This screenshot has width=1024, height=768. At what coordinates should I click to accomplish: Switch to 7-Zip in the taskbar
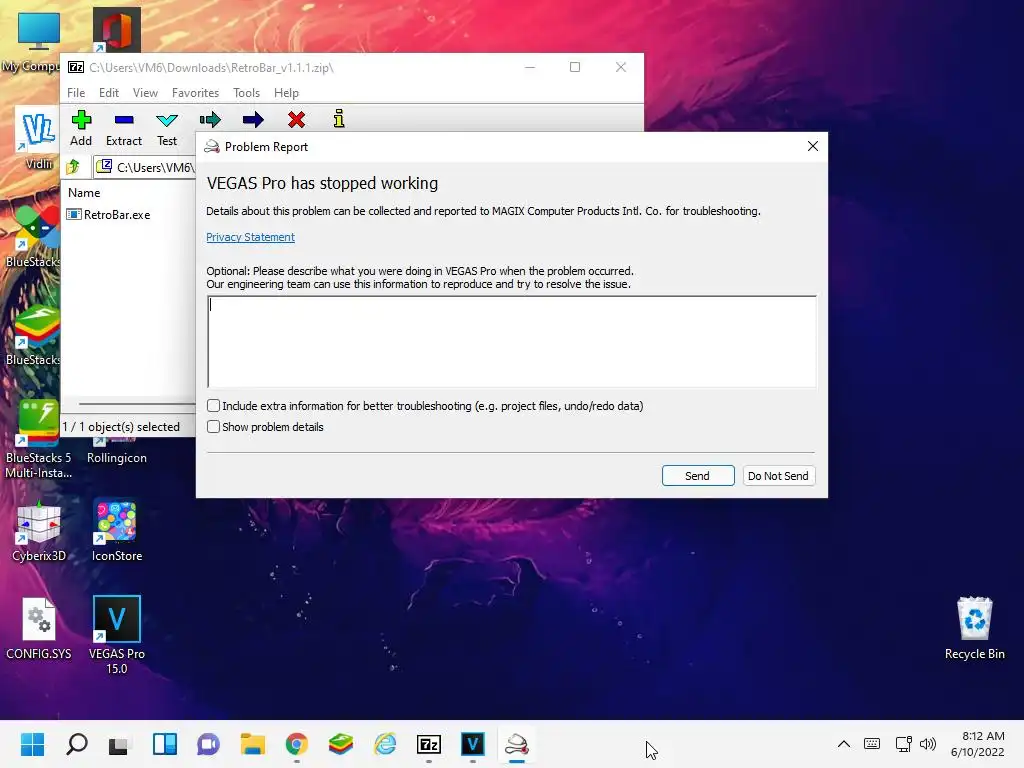[429, 744]
